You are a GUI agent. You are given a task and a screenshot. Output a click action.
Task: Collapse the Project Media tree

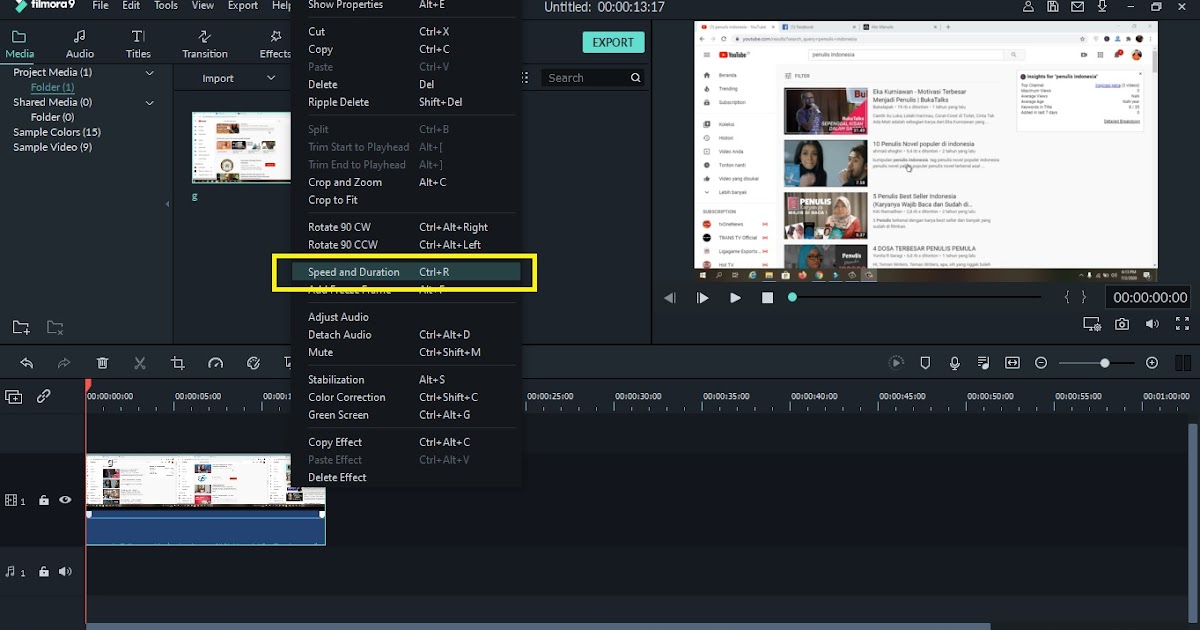click(x=149, y=72)
